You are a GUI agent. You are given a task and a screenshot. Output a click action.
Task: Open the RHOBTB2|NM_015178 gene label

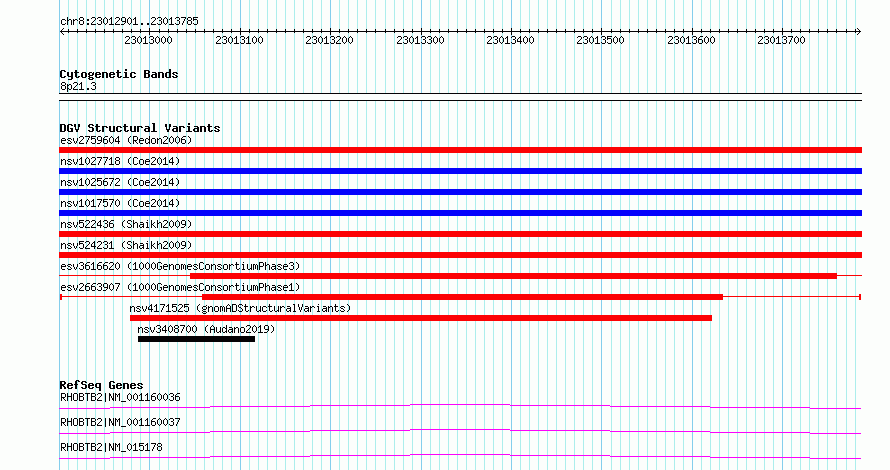coord(111,447)
